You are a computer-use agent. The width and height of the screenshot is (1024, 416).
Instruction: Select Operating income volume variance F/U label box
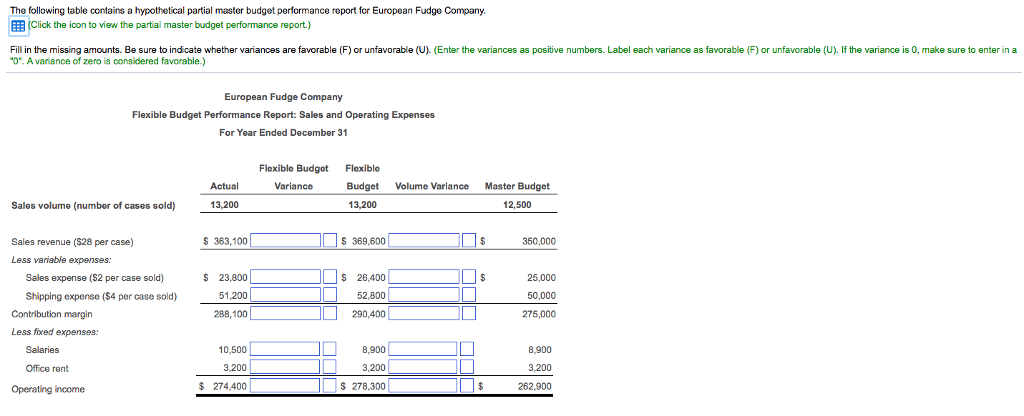point(469,387)
